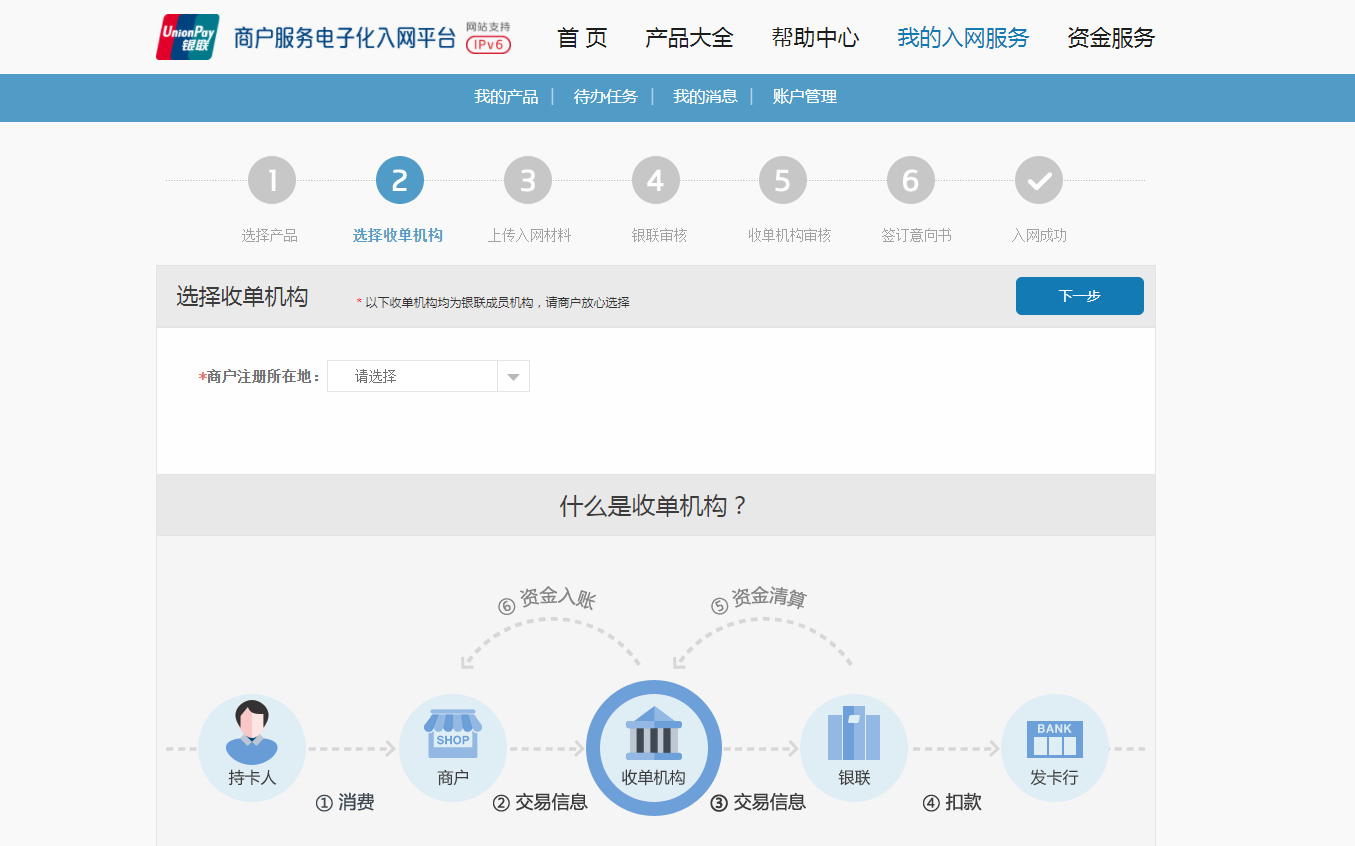Select the 请选择 region combo box
This screenshot has height=846, width=1355.
tap(428, 376)
